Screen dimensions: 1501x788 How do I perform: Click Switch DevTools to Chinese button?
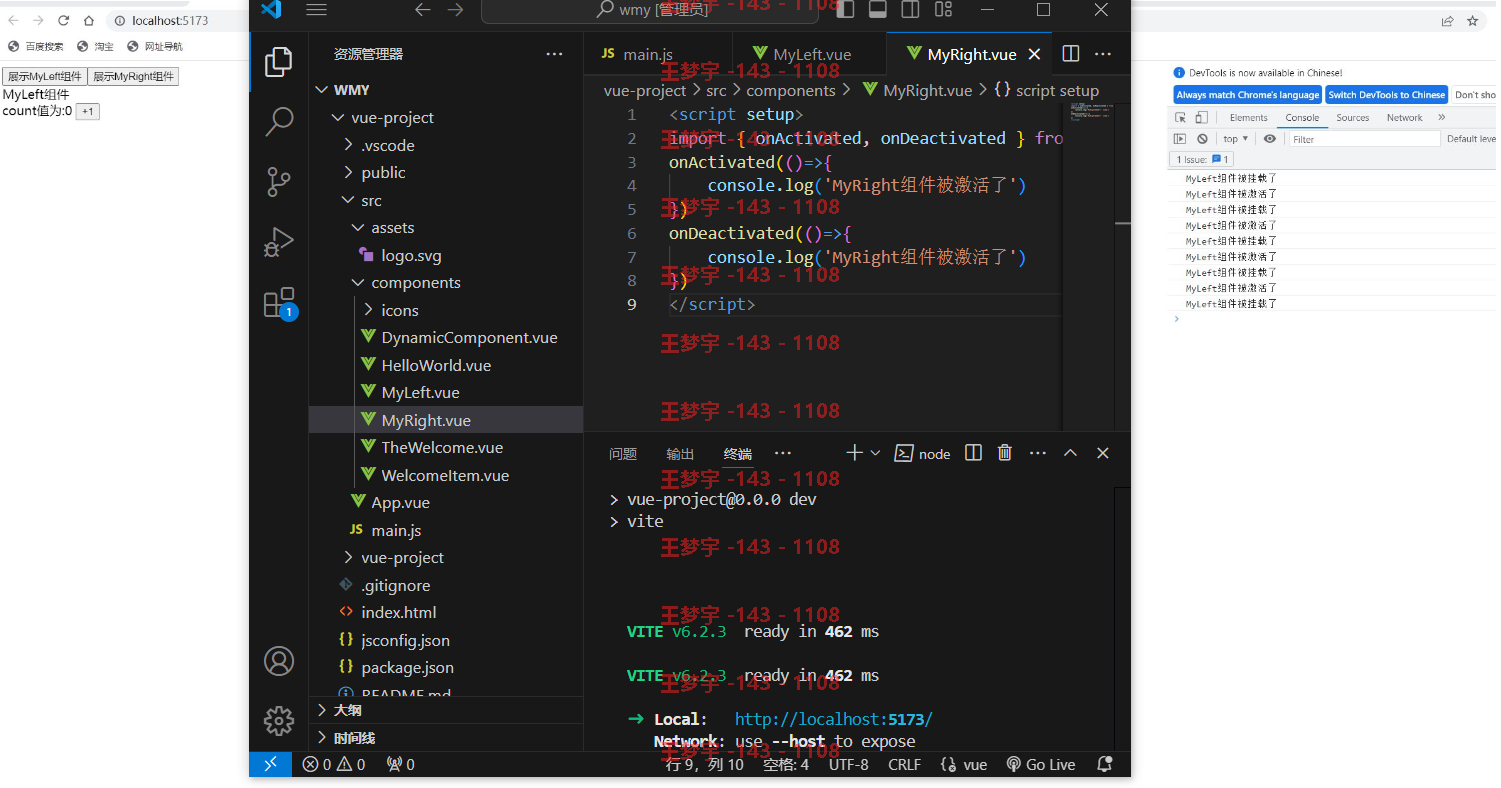[1386, 95]
